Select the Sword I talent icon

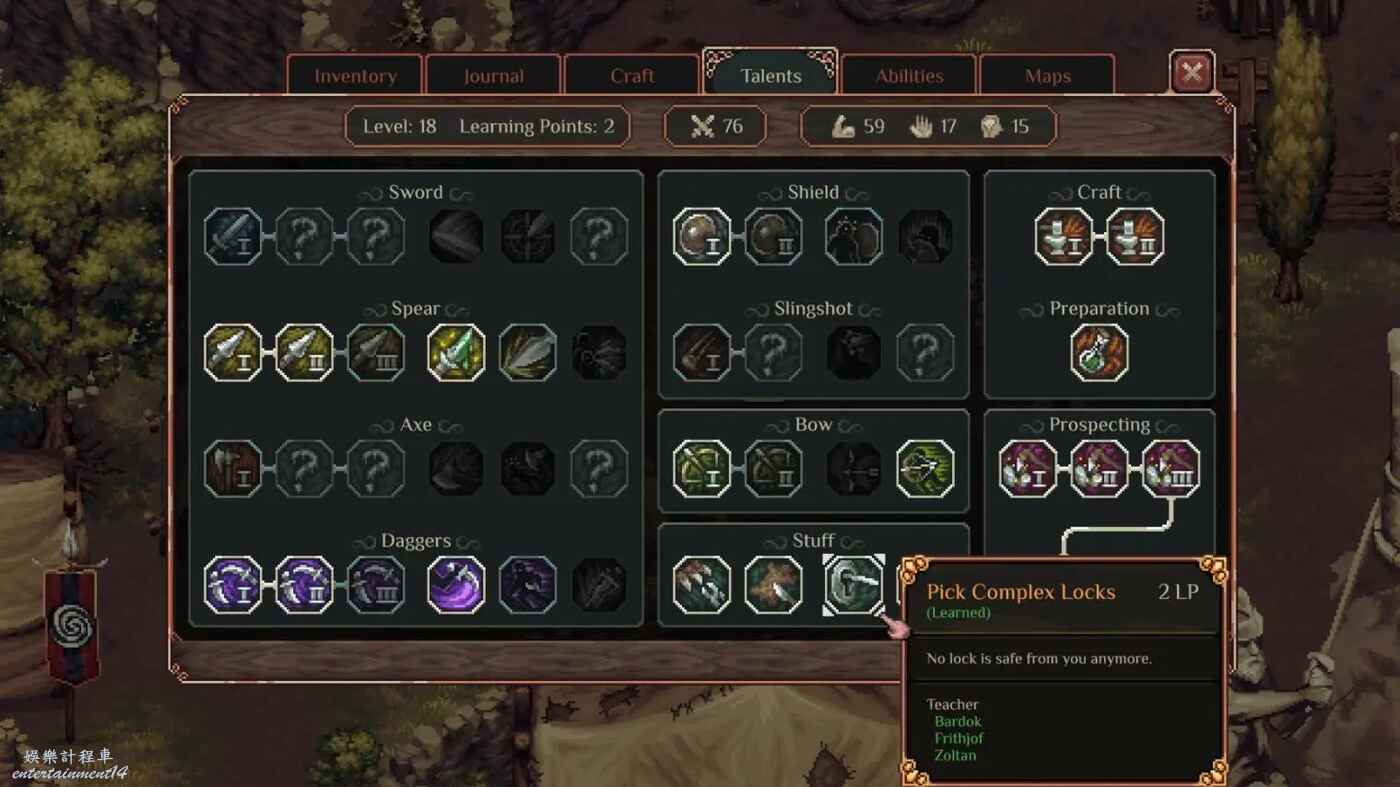233,236
